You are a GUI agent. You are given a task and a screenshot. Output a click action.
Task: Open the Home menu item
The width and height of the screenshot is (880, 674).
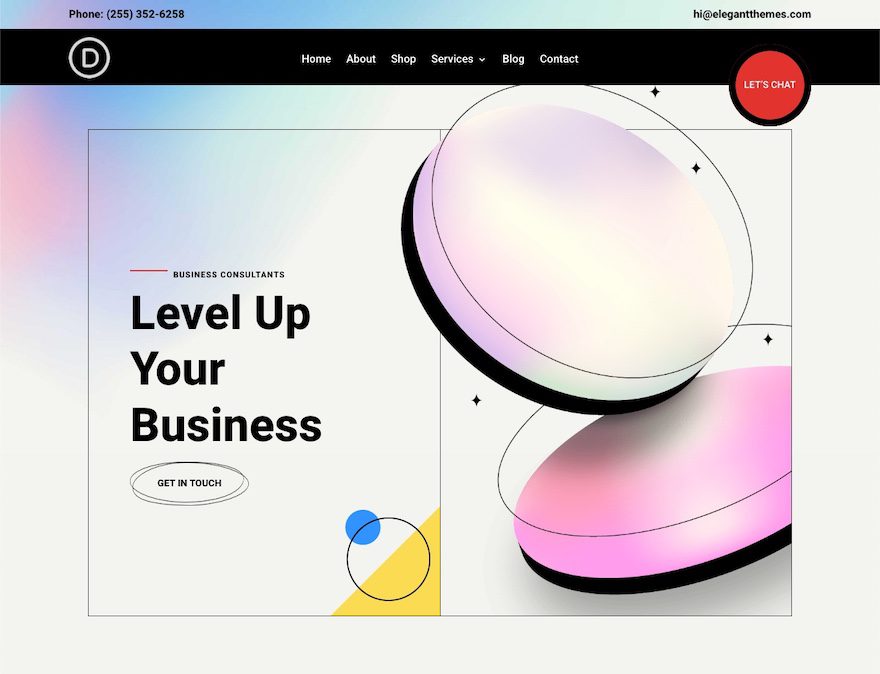coord(316,59)
